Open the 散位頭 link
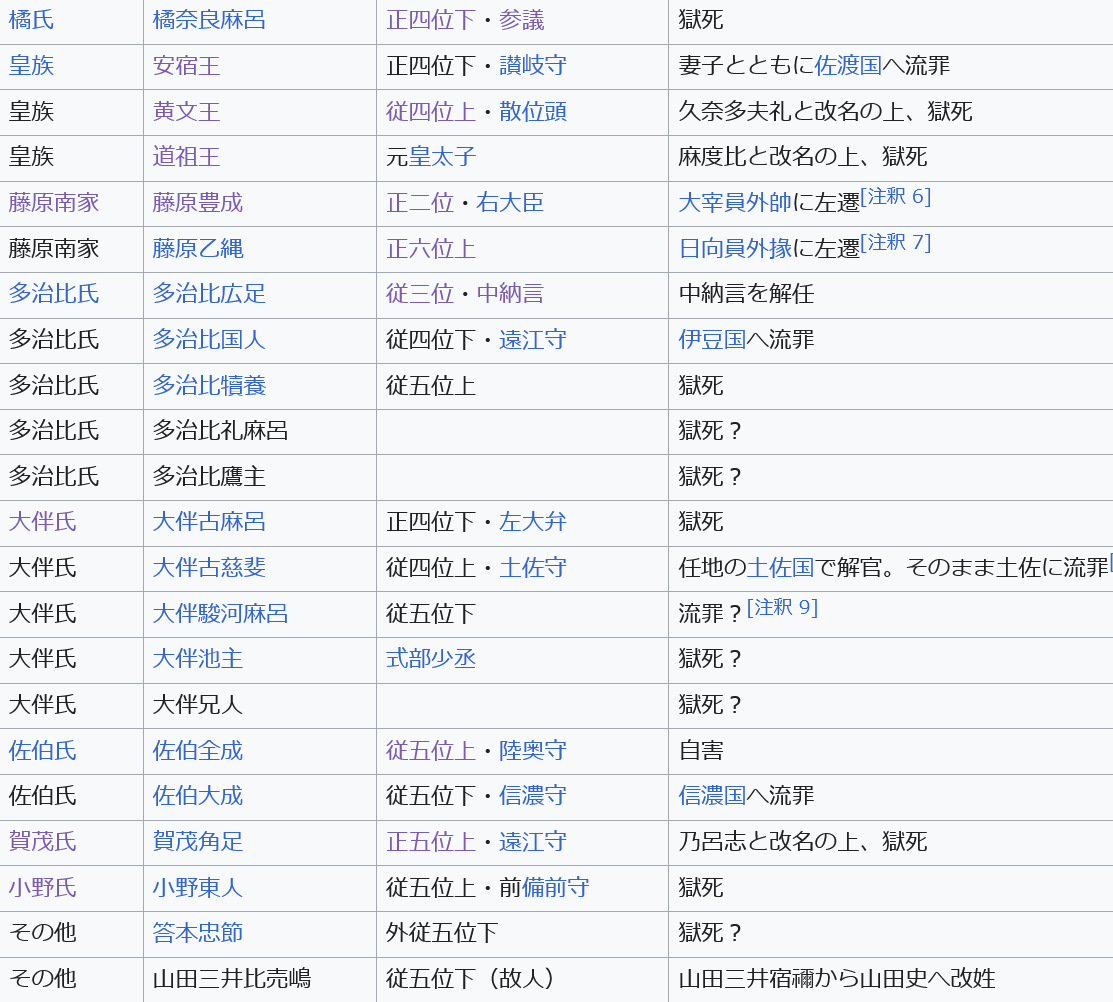The height and width of the screenshot is (1002, 1113). point(532,111)
